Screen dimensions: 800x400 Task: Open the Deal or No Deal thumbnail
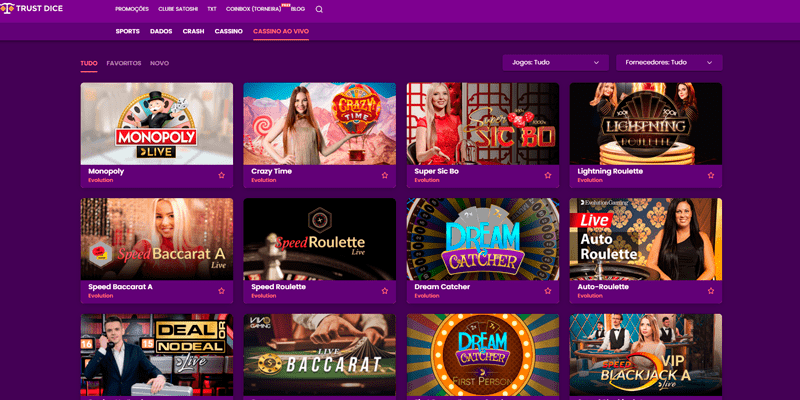(x=157, y=355)
